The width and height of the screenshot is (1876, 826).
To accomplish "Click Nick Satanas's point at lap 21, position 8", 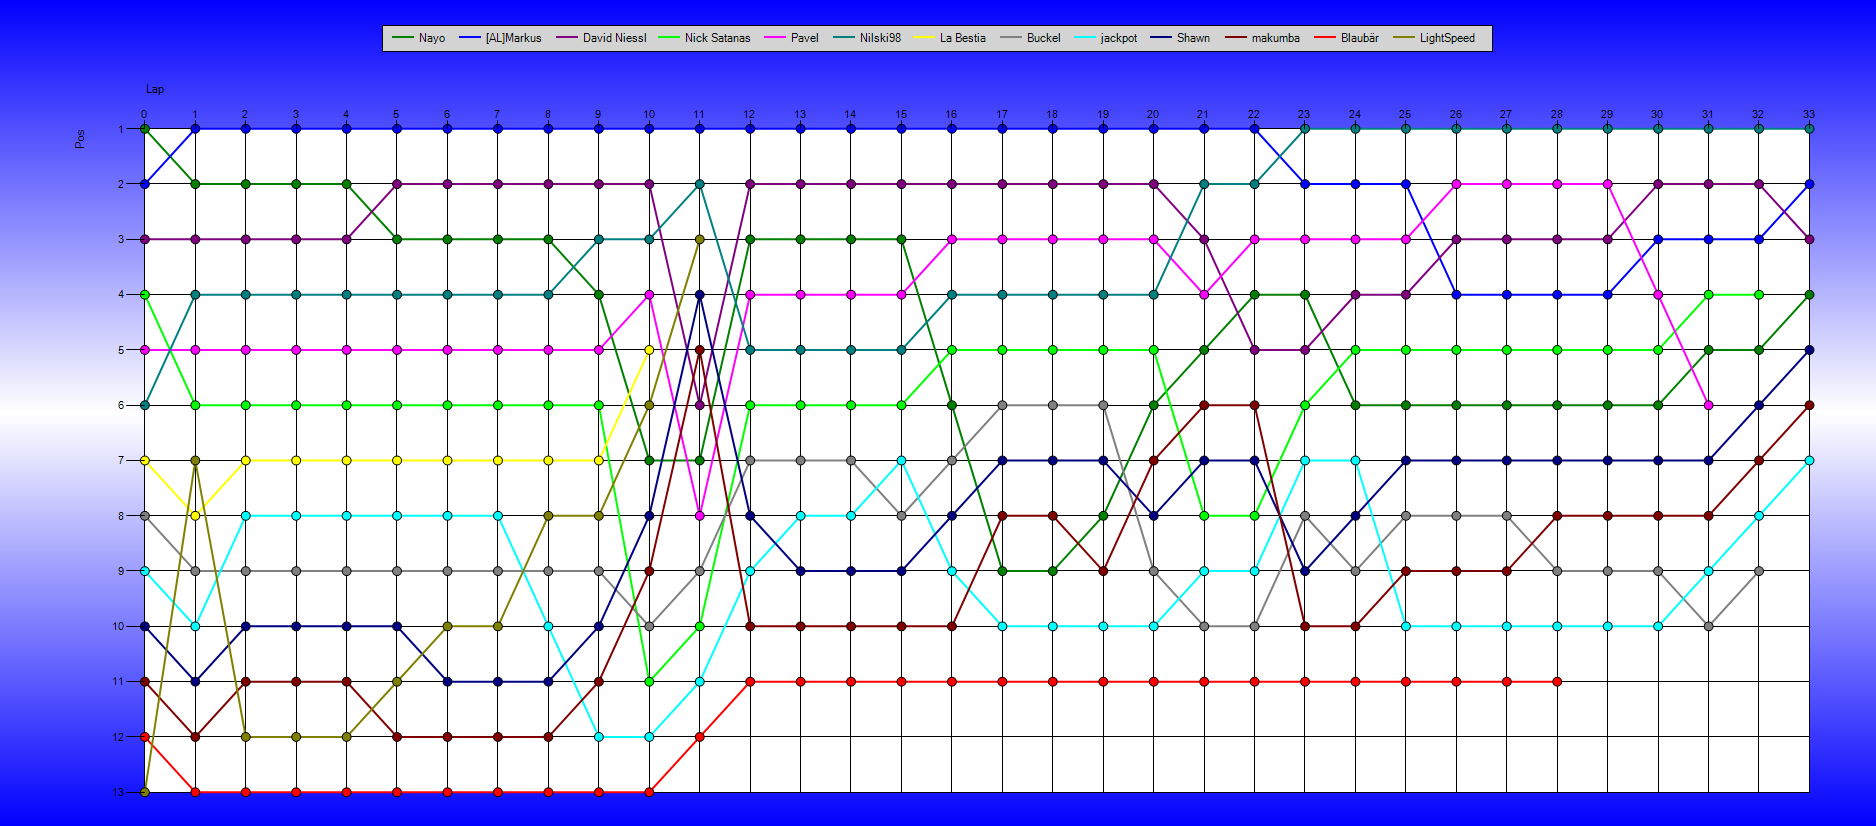I will (x=1204, y=516).
